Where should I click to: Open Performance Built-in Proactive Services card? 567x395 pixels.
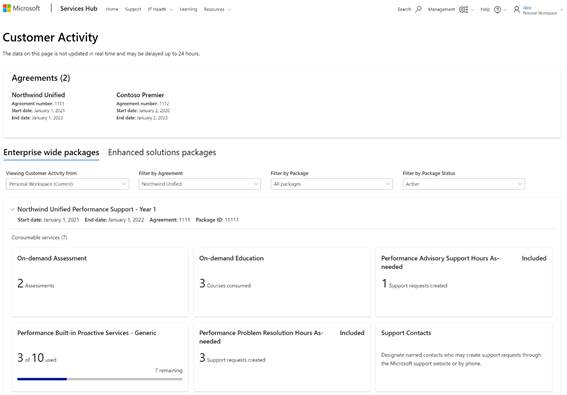[x=100, y=357]
